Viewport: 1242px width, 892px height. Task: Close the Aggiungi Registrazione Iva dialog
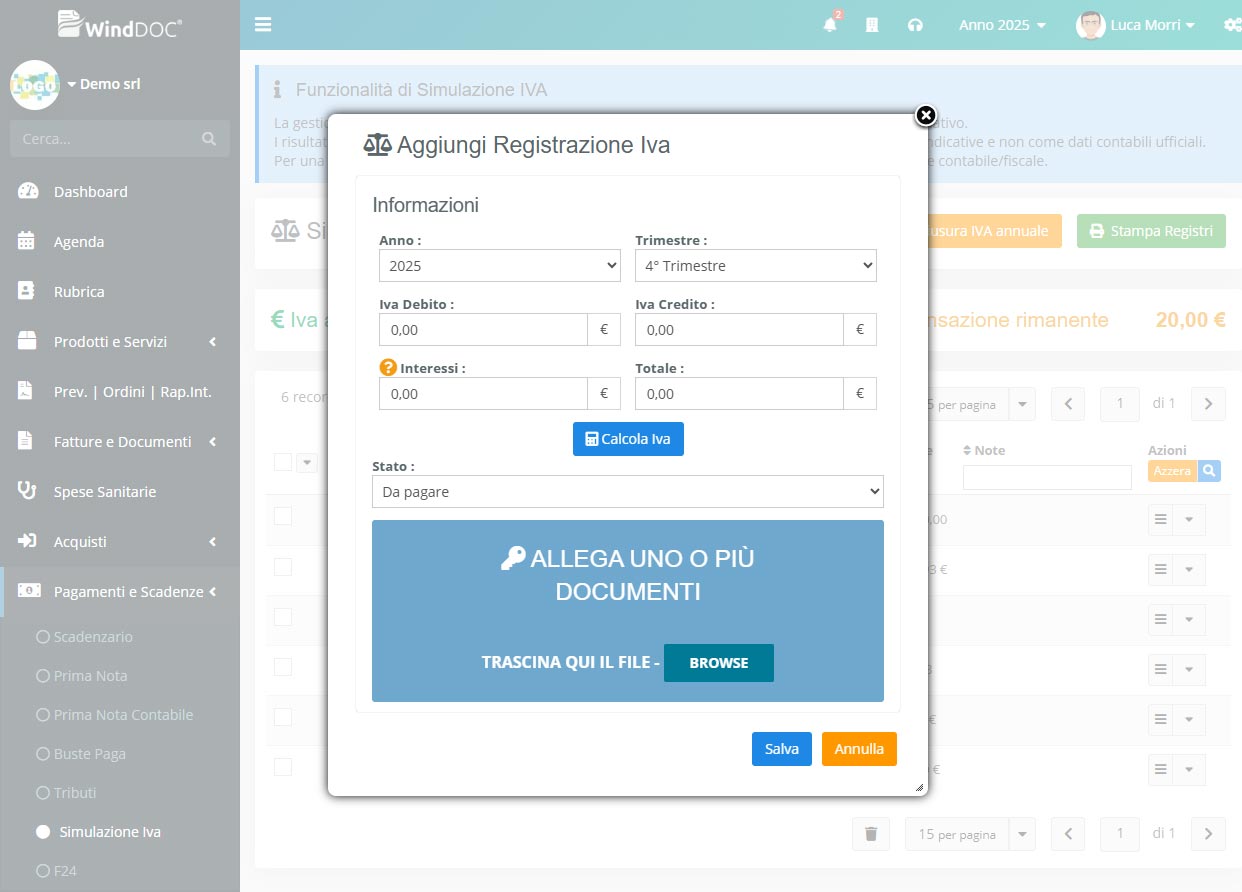click(926, 116)
